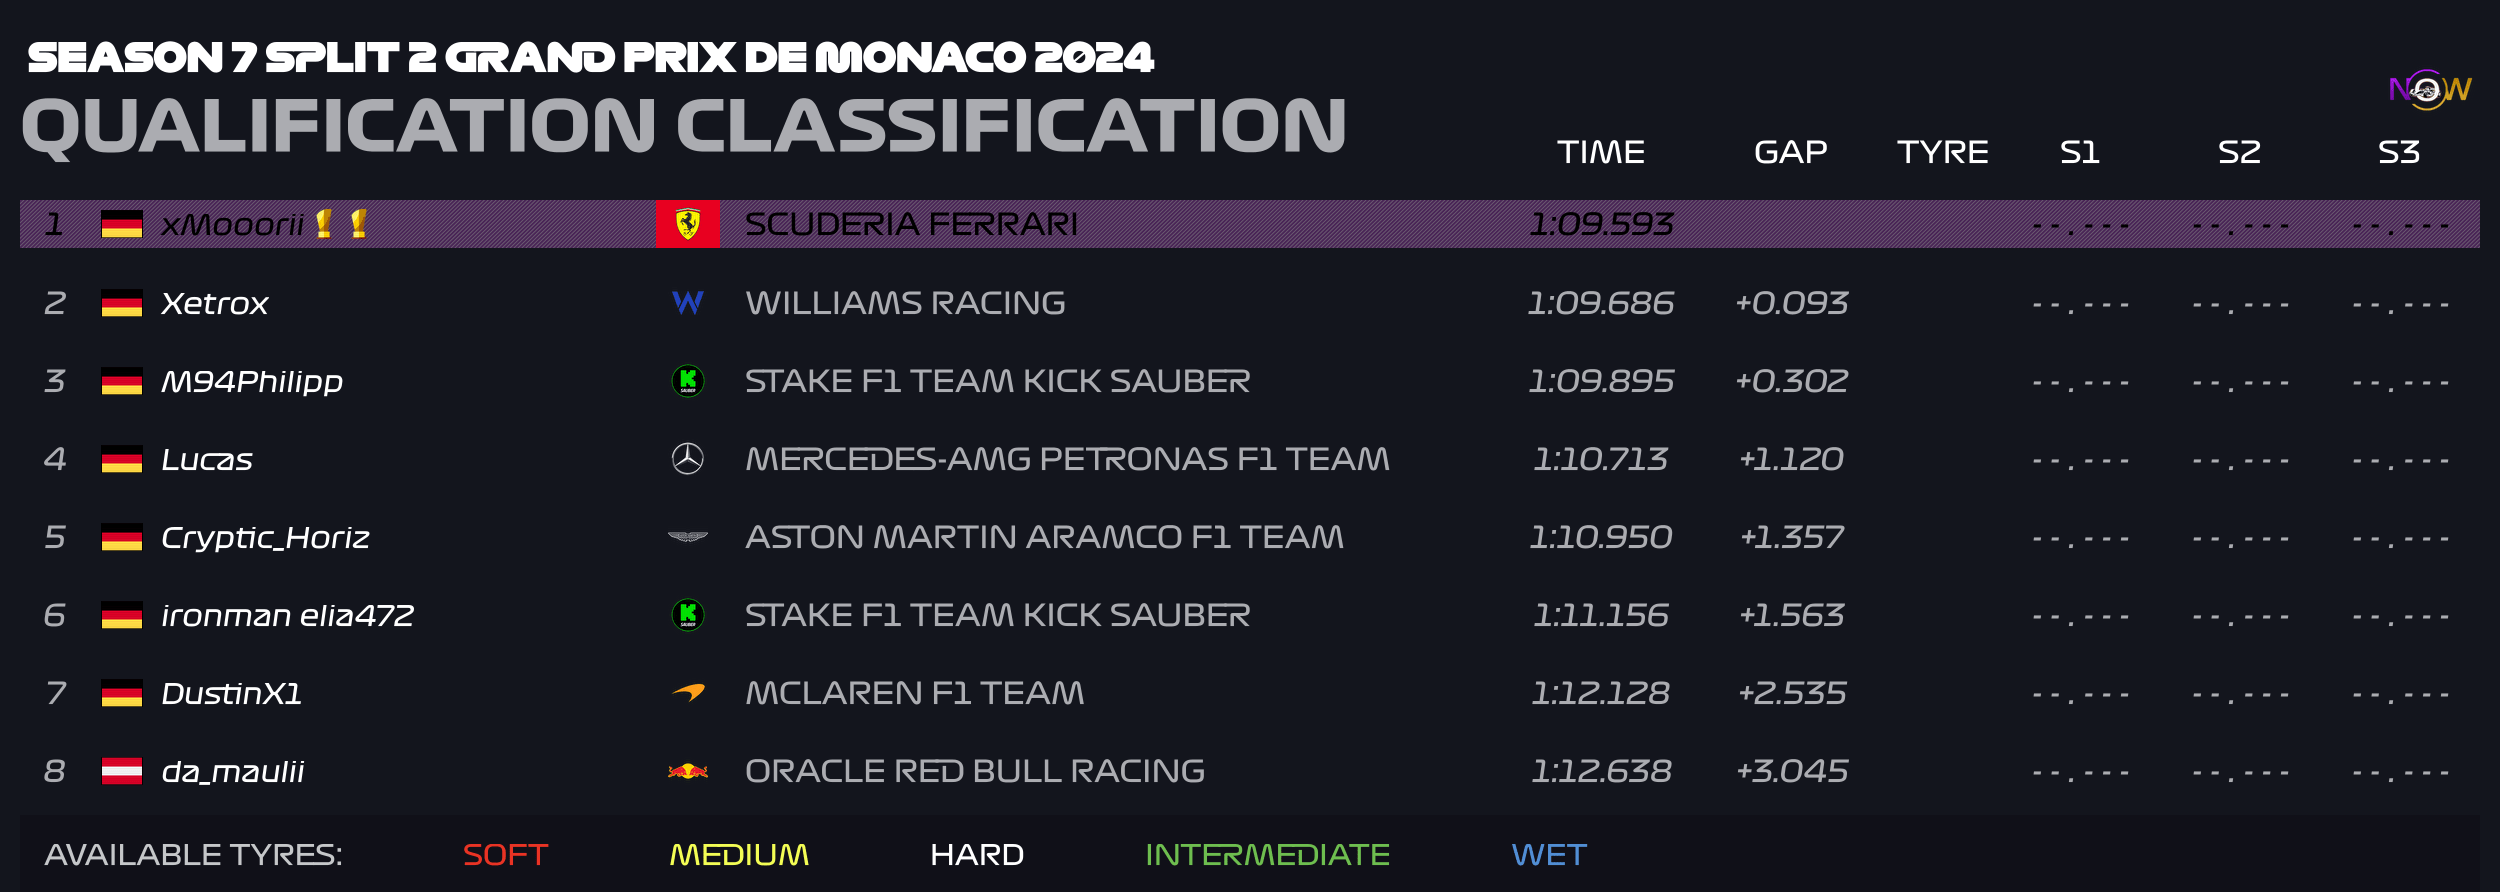Screen dimensions: 2500x892
Task: Select the WET tyre label
Action: (x=1549, y=855)
